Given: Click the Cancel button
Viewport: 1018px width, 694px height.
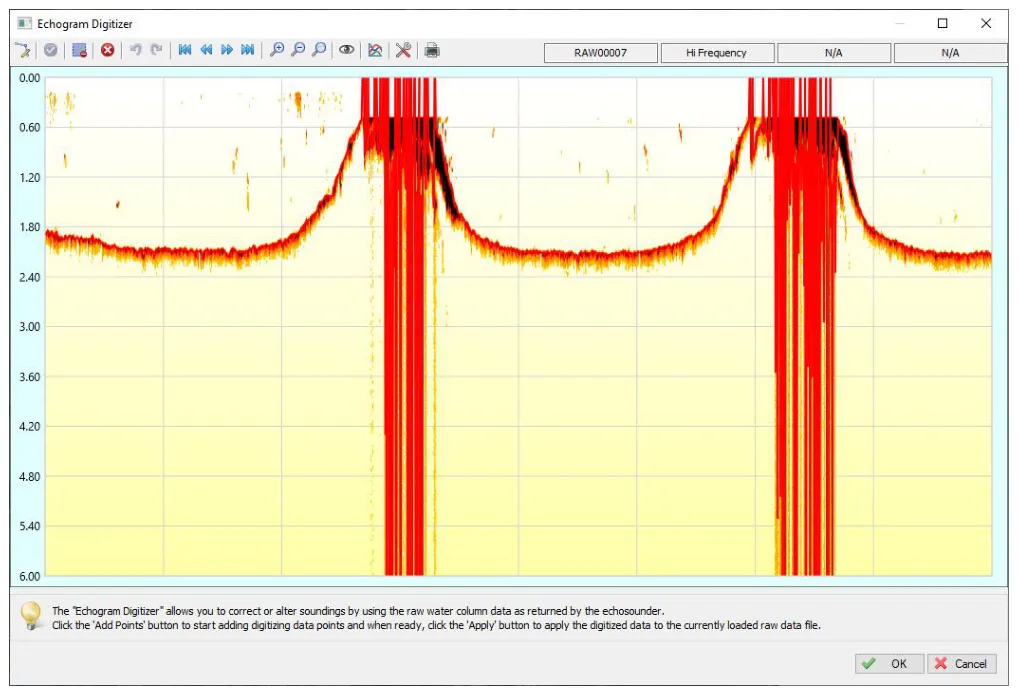Looking at the screenshot, I should tap(962, 663).
